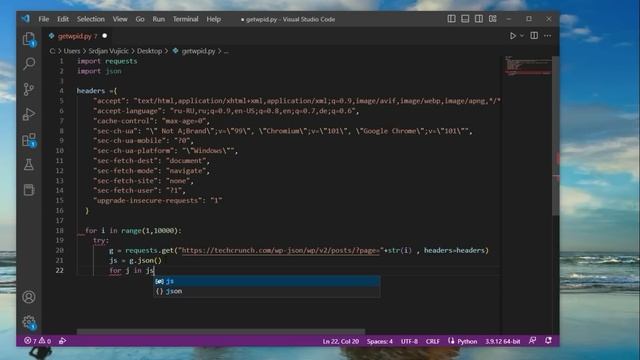Open the Source Control view
This screenshot has height=360, width=640.
[29, 89]
